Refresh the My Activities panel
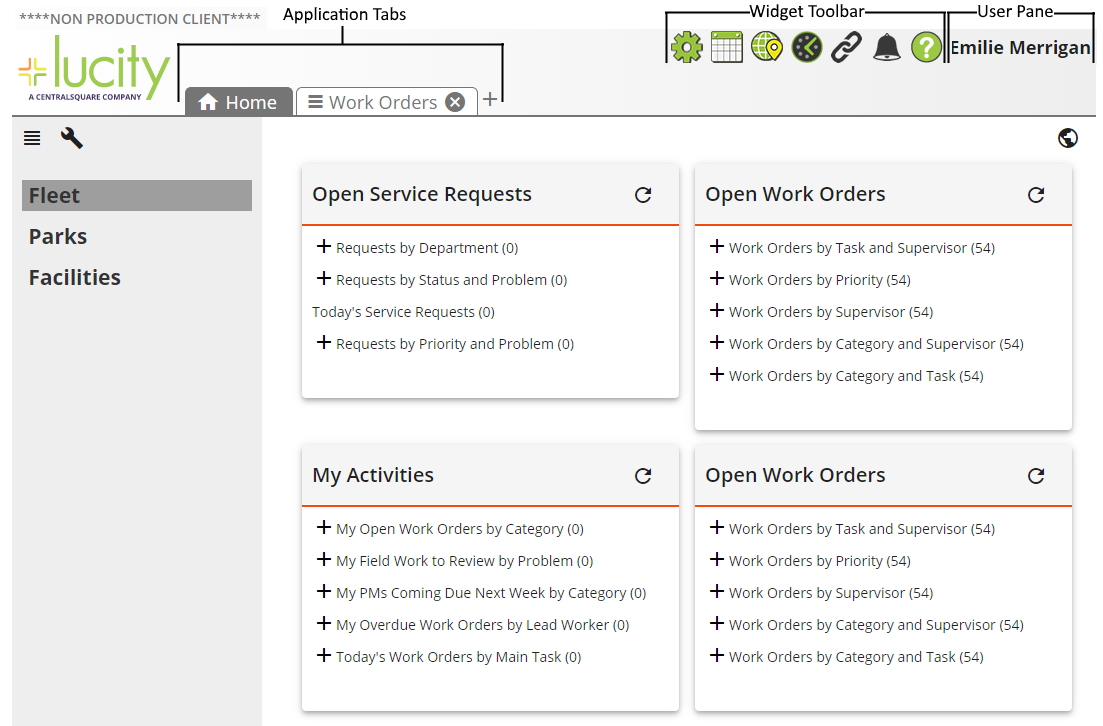 click(643, 476)
